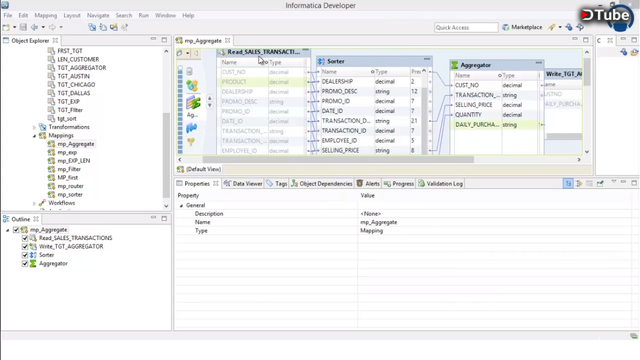Click the Marketplace toolbar icon

click(506, 27)
